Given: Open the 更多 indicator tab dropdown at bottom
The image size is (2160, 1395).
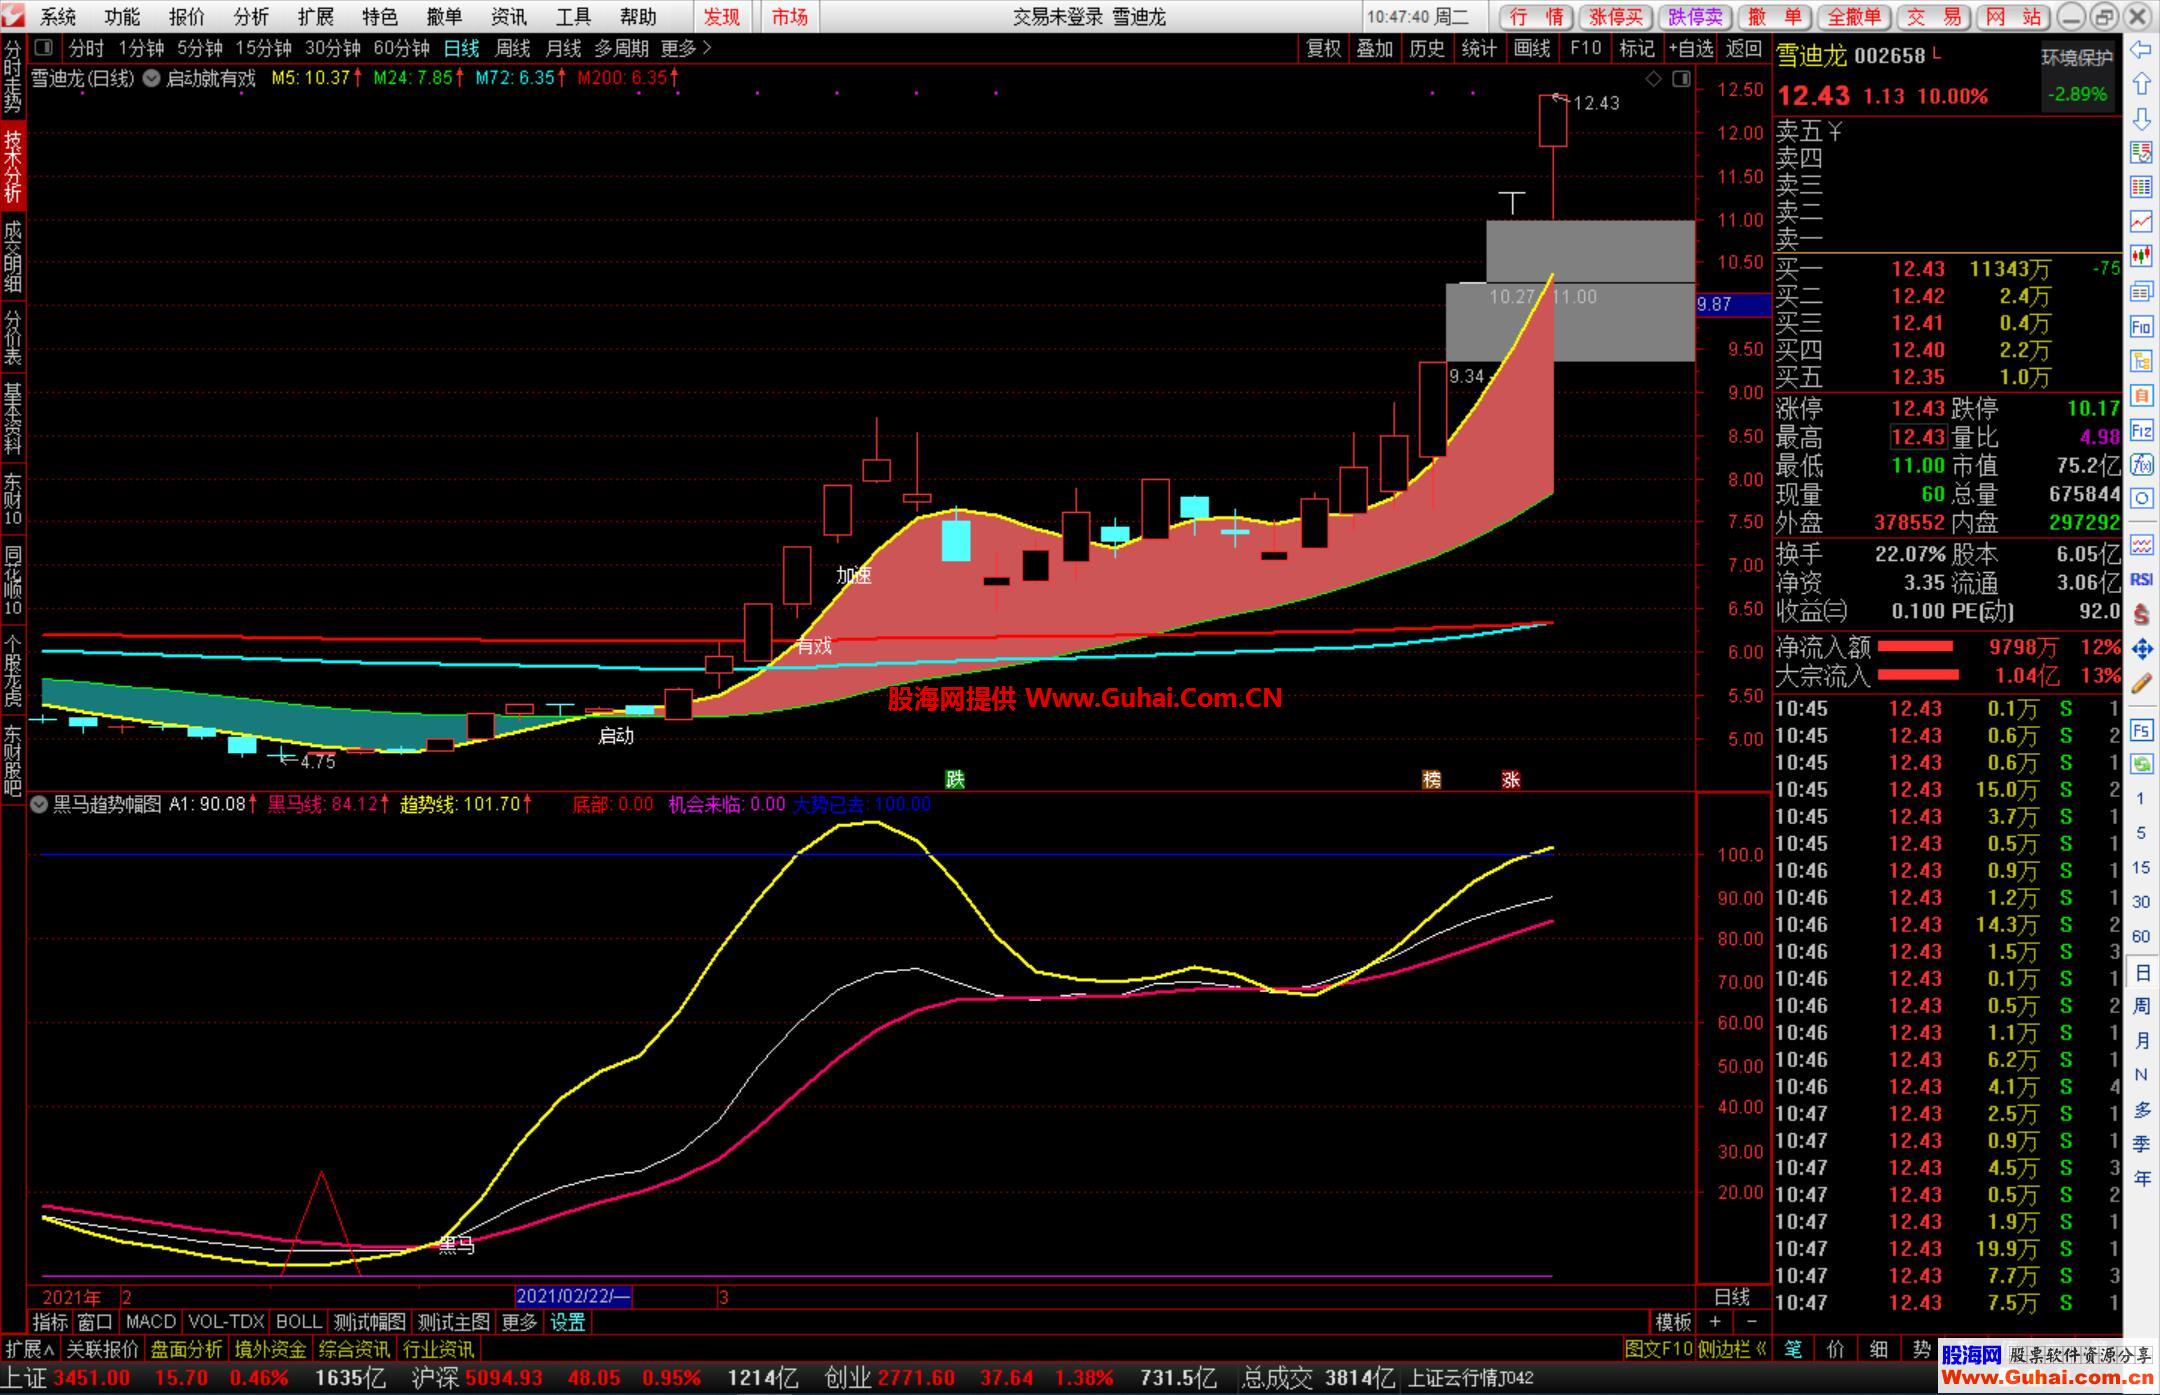Looking at the screenshot, I should coord(520,1322).
